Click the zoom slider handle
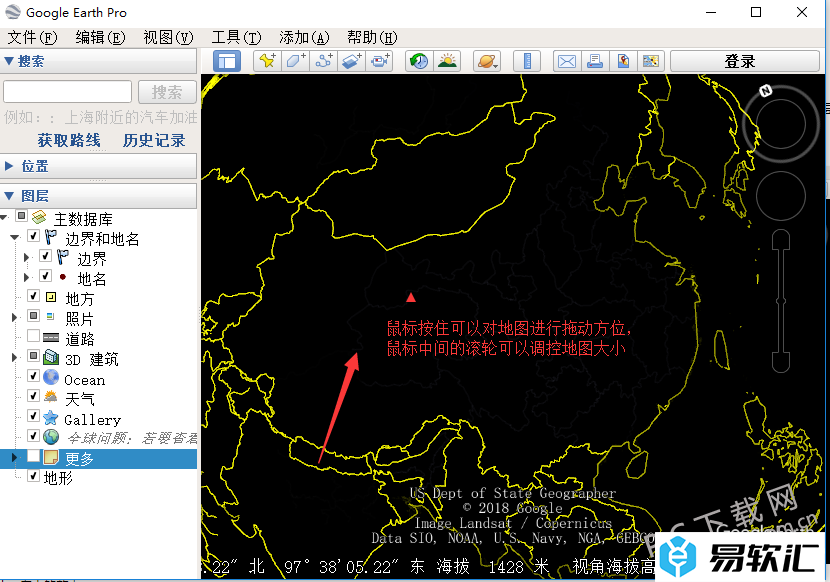Screen dimensions: 830x582 click(781, 301)
